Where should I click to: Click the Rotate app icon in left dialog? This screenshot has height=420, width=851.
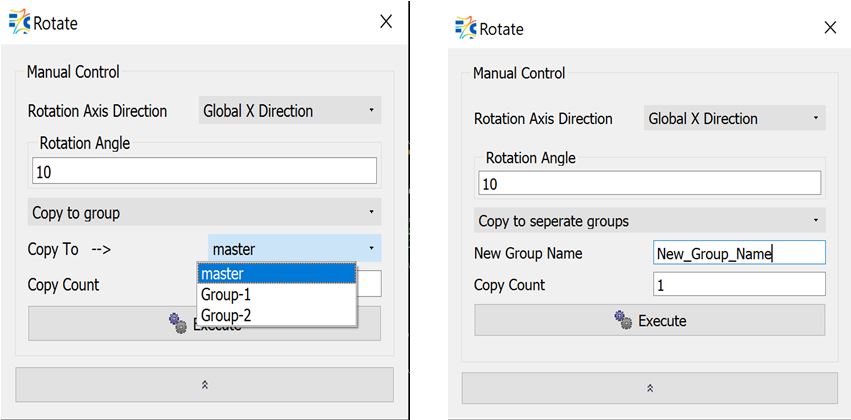[x=19, y=22]
